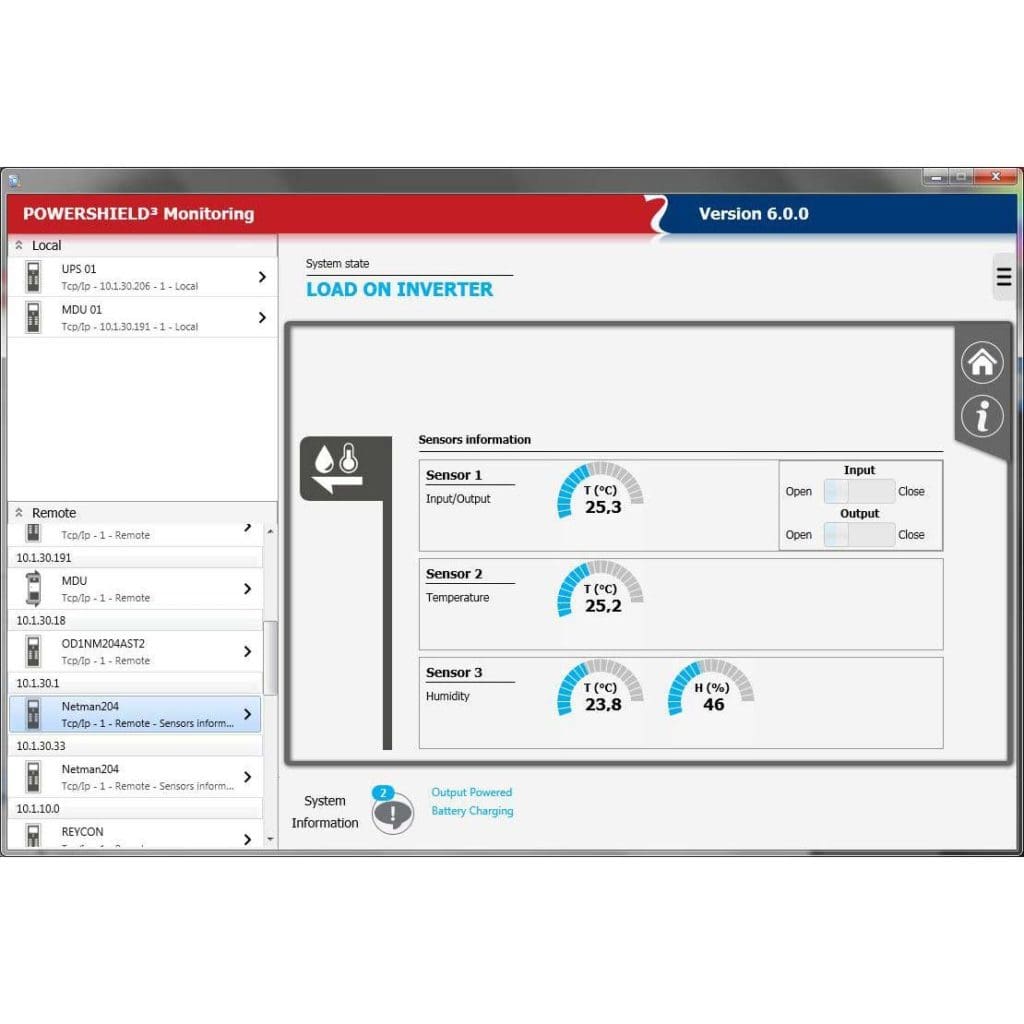The image size is (1024, 1024).
Task: Select remote MDU device row
Action: pos(135,588)
